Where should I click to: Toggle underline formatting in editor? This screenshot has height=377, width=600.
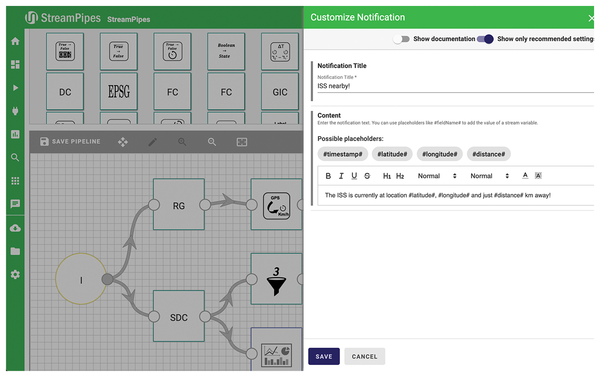[354, 176]
